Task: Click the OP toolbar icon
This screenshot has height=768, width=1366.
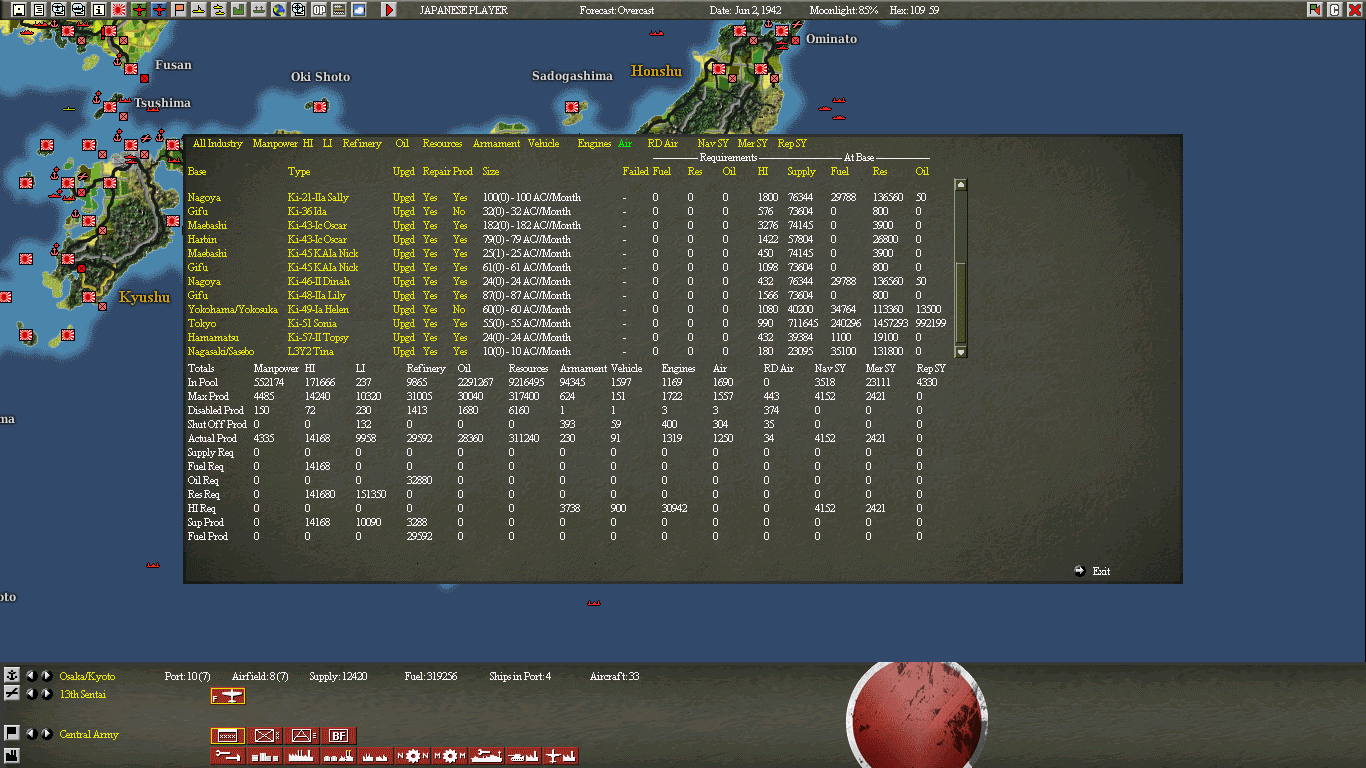Action: [319, 10]
